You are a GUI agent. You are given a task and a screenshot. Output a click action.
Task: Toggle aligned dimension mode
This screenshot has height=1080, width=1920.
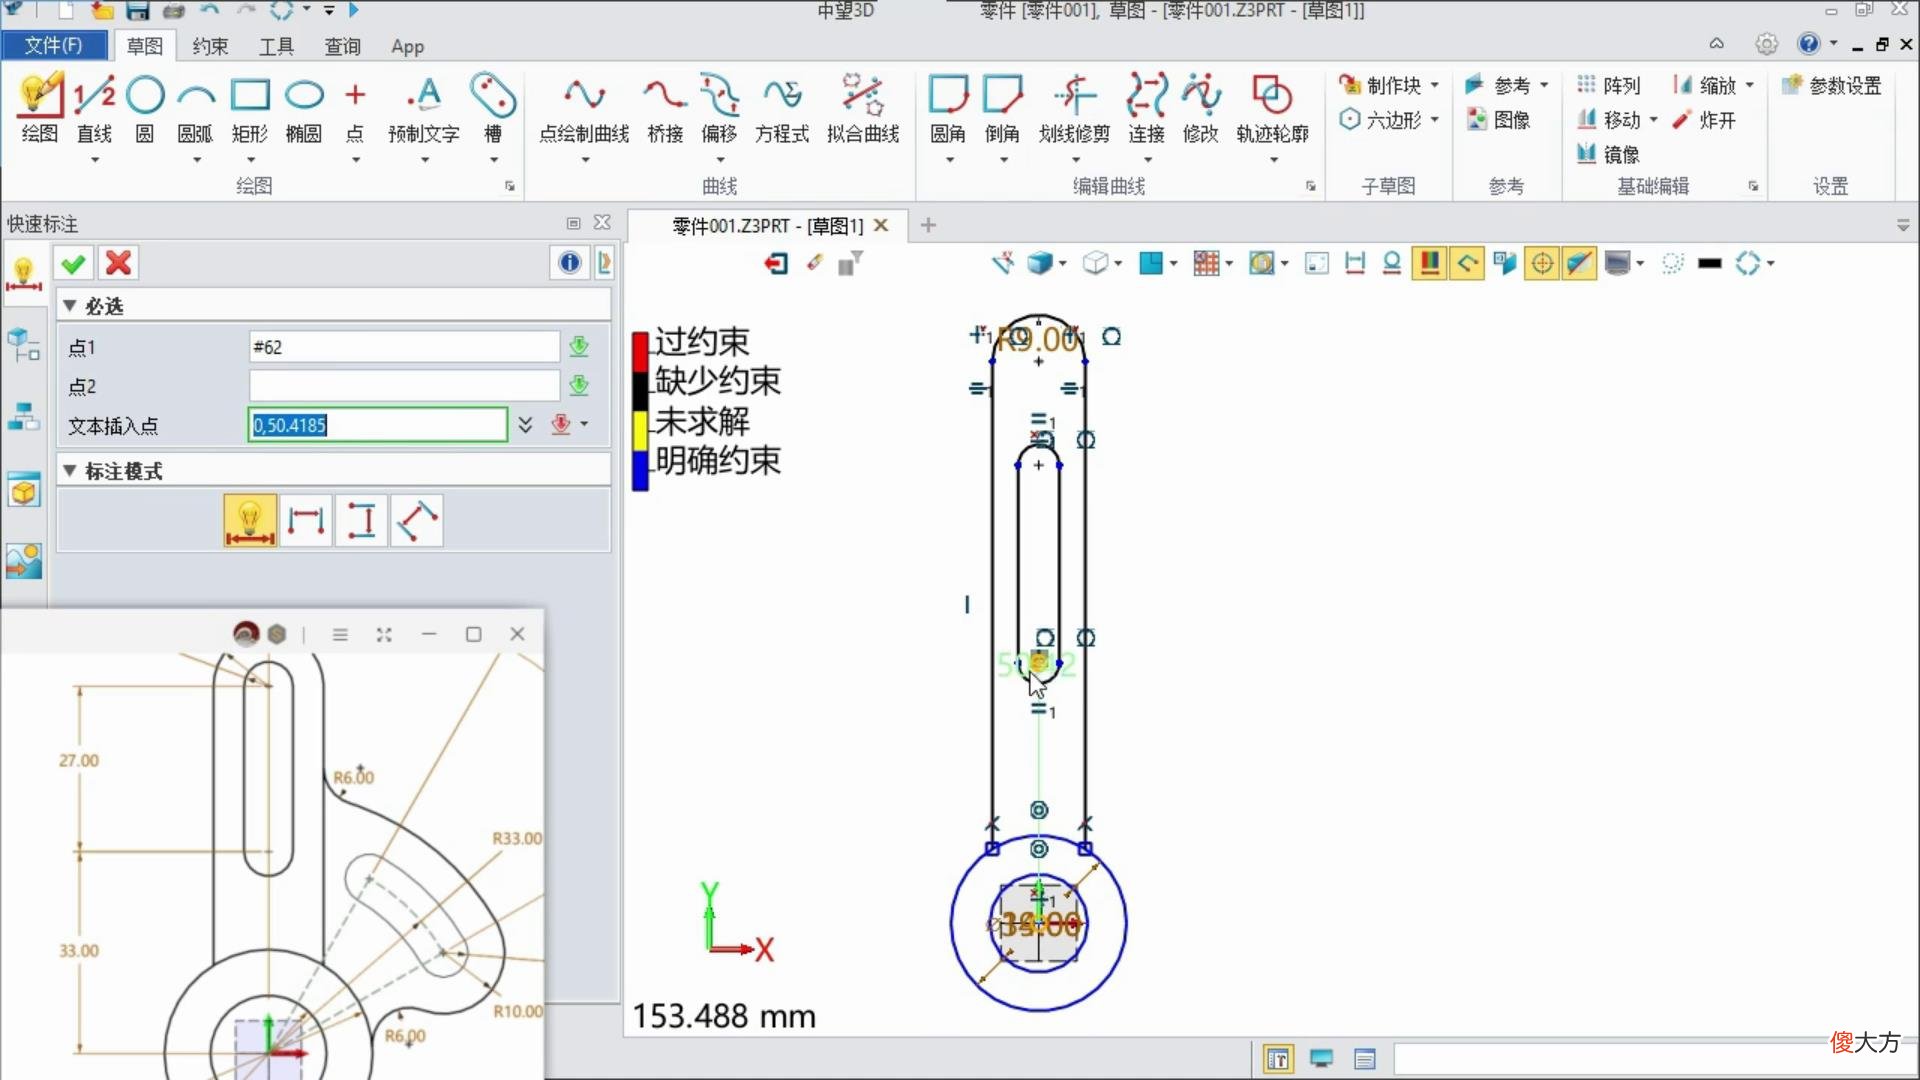(416, 521)
